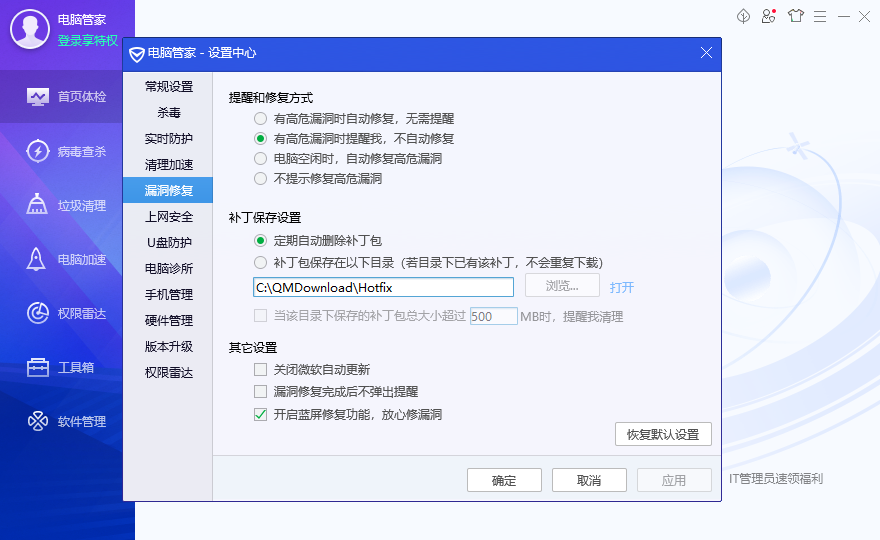The height and width of the screenshot is (540, 880).
Task: Select 不提示修复高危漏洞 radio option
Action: 260,179
